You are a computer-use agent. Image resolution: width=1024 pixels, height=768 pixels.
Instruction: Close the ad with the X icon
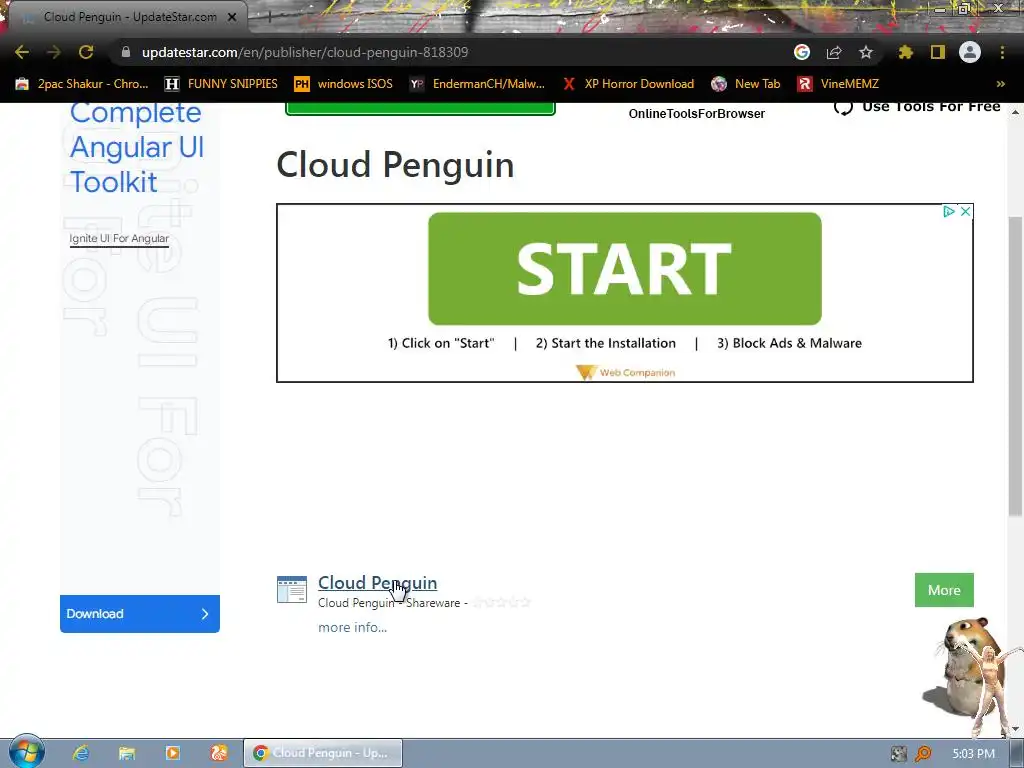pyautogui.click(x=965, y=212)
